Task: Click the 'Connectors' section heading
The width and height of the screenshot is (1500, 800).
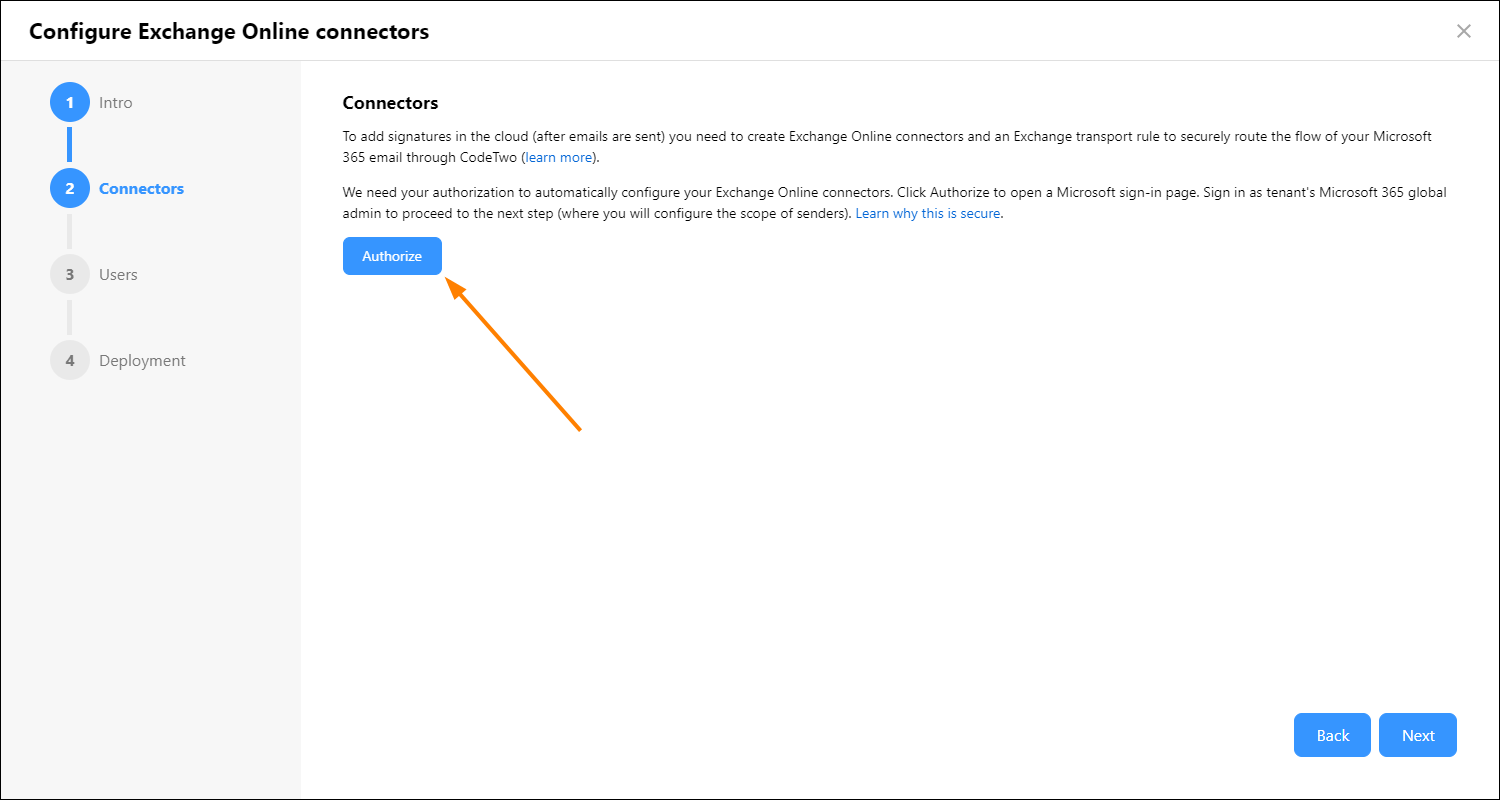Action: click(390, 103)
